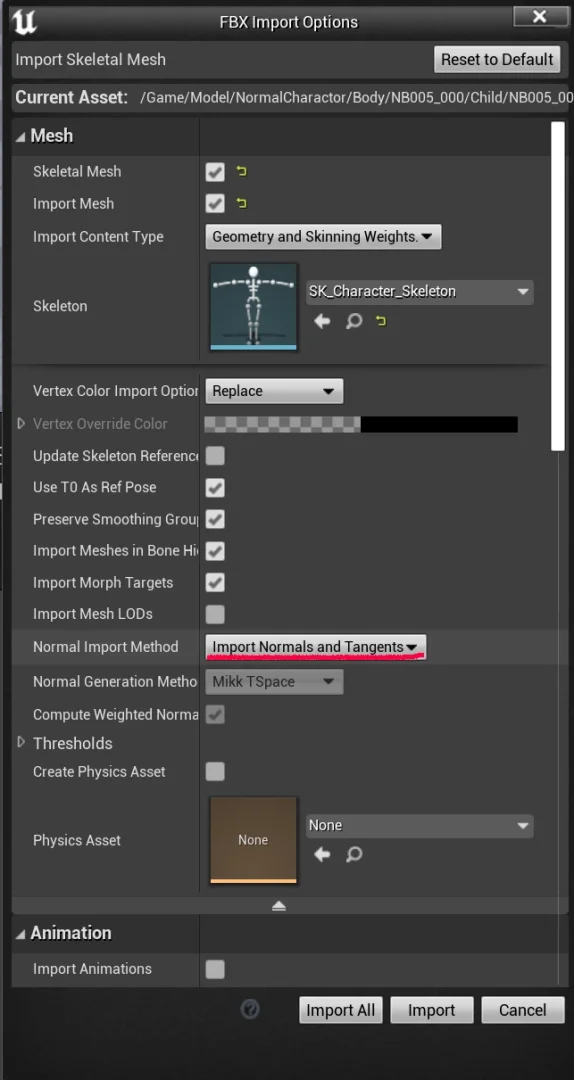Click the Import button
The height and width of the screenshot is (1080, 574).
point(431,1010)
